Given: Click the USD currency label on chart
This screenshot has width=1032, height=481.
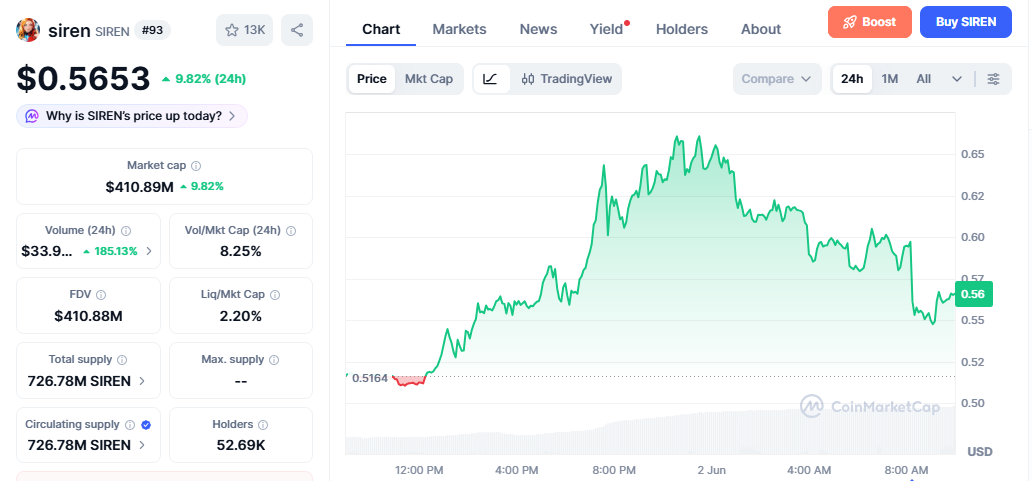Looking at the screenshot, I should [x=979, y=451].
